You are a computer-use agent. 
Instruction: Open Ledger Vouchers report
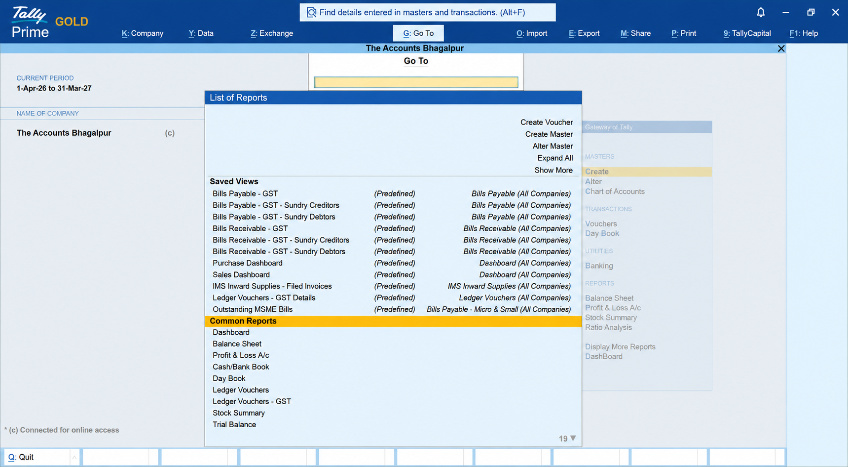click(x=241, y=390)
